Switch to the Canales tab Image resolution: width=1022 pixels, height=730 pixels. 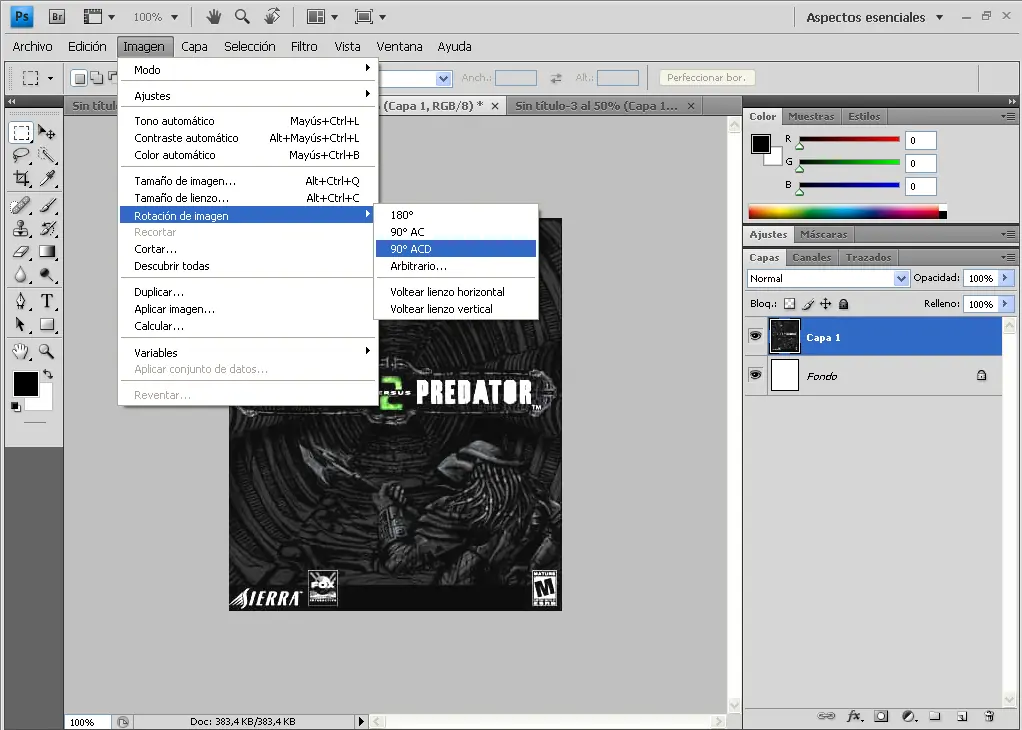pos(811,257)
